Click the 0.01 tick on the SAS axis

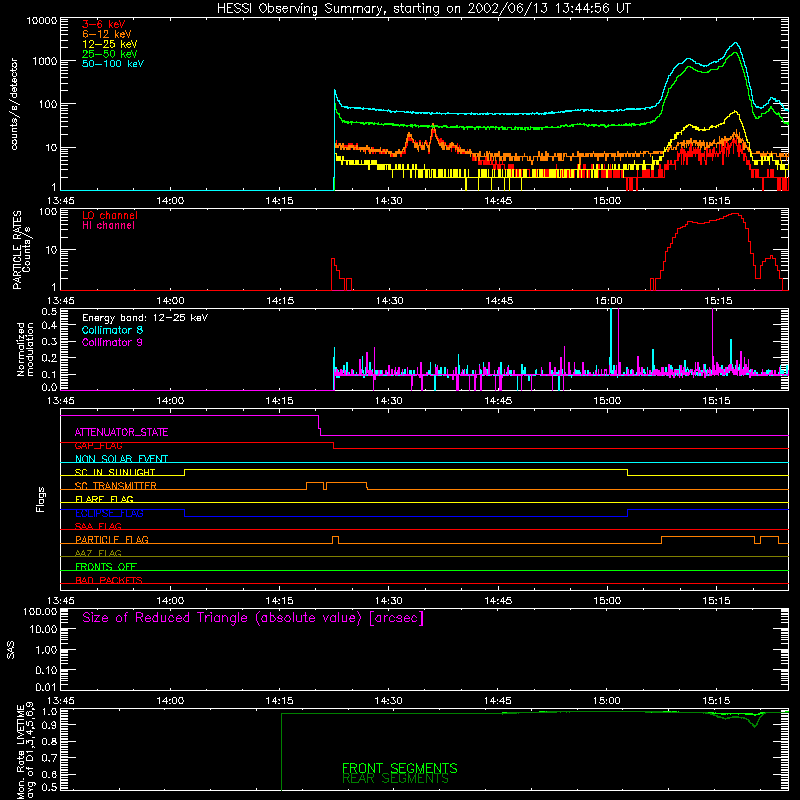(46, 688)
